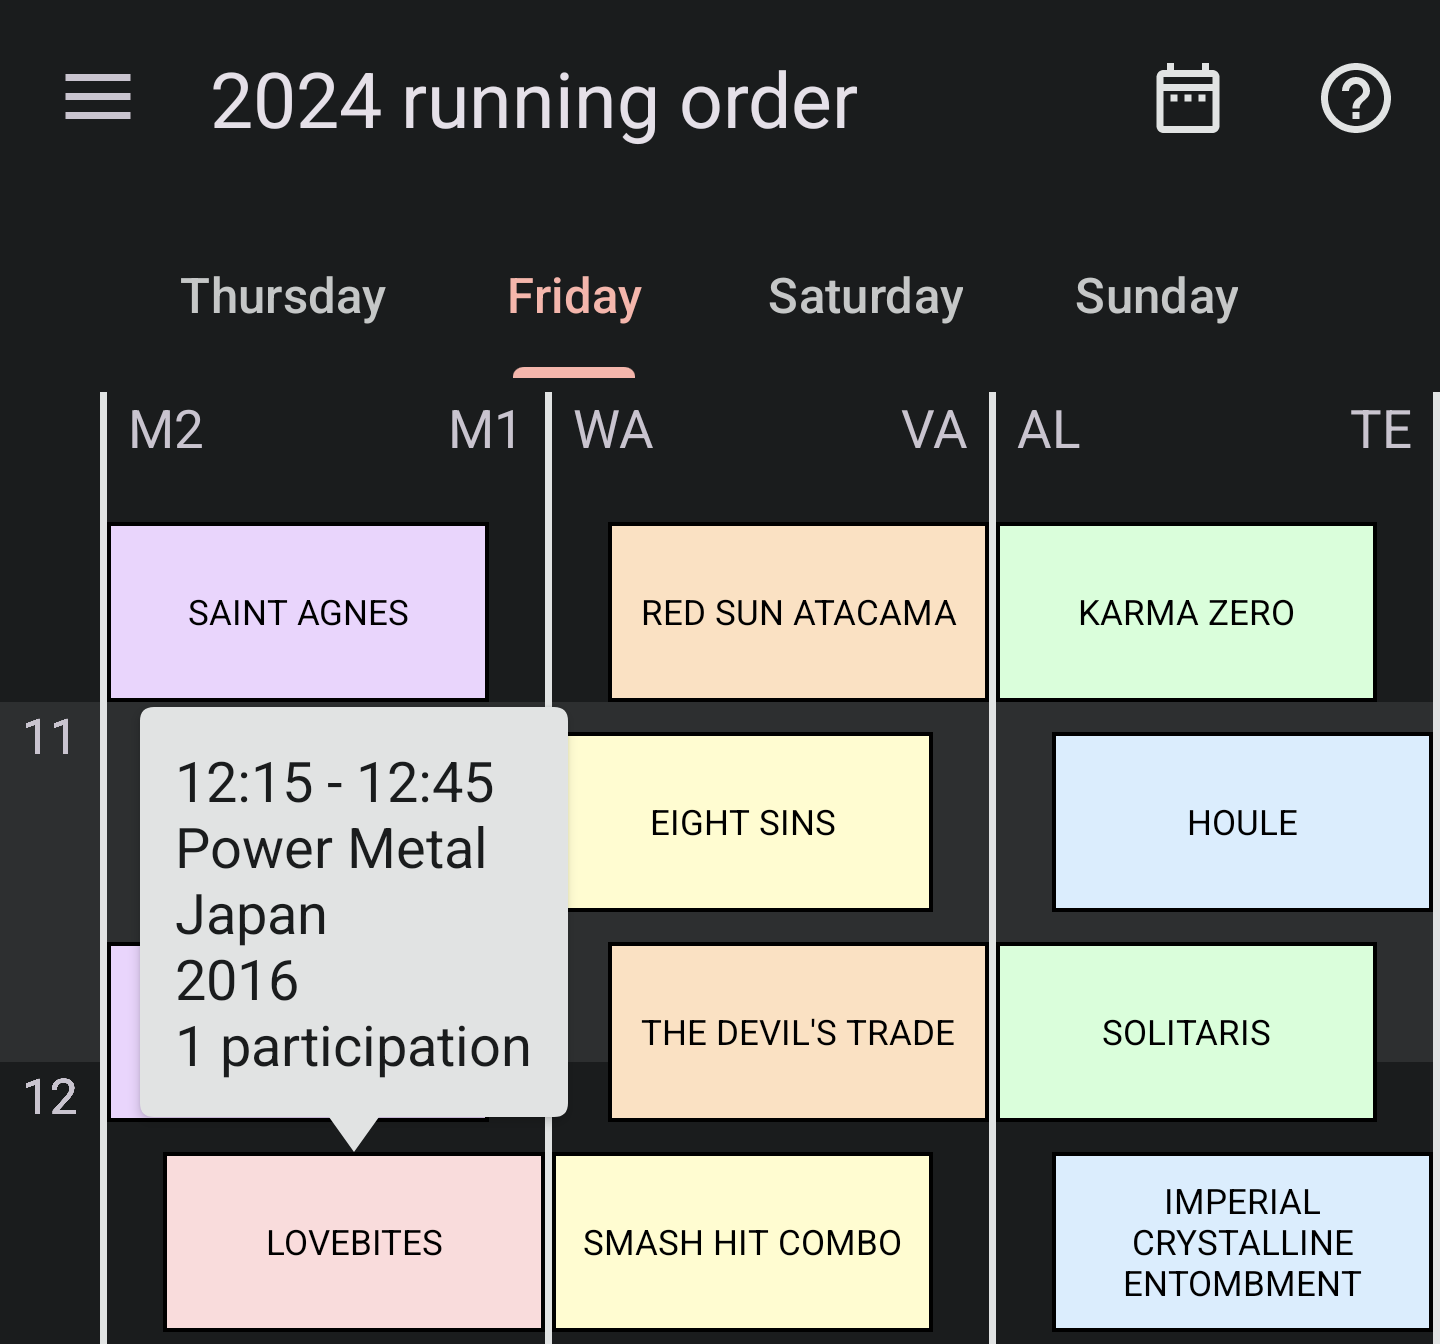The image size is (1440, 1344).
Task: Open the SAINT AGNES band slot
Action: pos(298,612)
